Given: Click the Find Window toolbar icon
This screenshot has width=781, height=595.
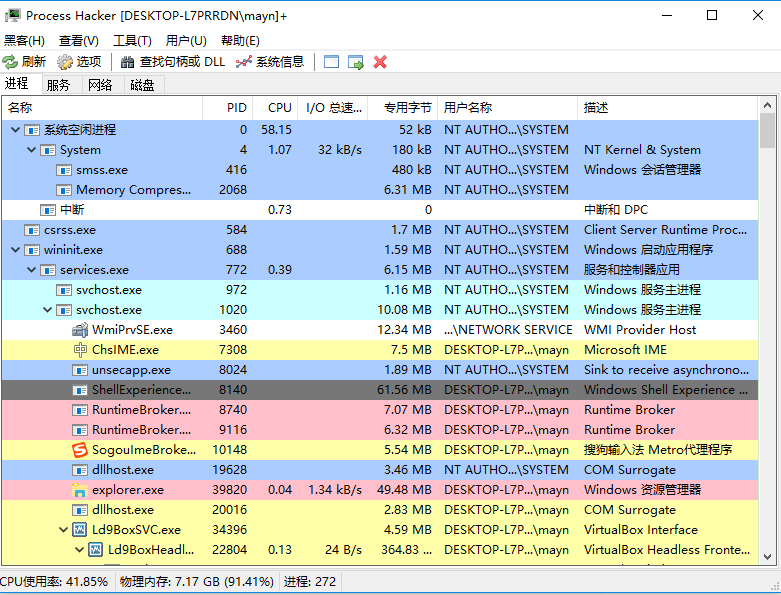Looking at the screenshot, I should click(332, 62).
